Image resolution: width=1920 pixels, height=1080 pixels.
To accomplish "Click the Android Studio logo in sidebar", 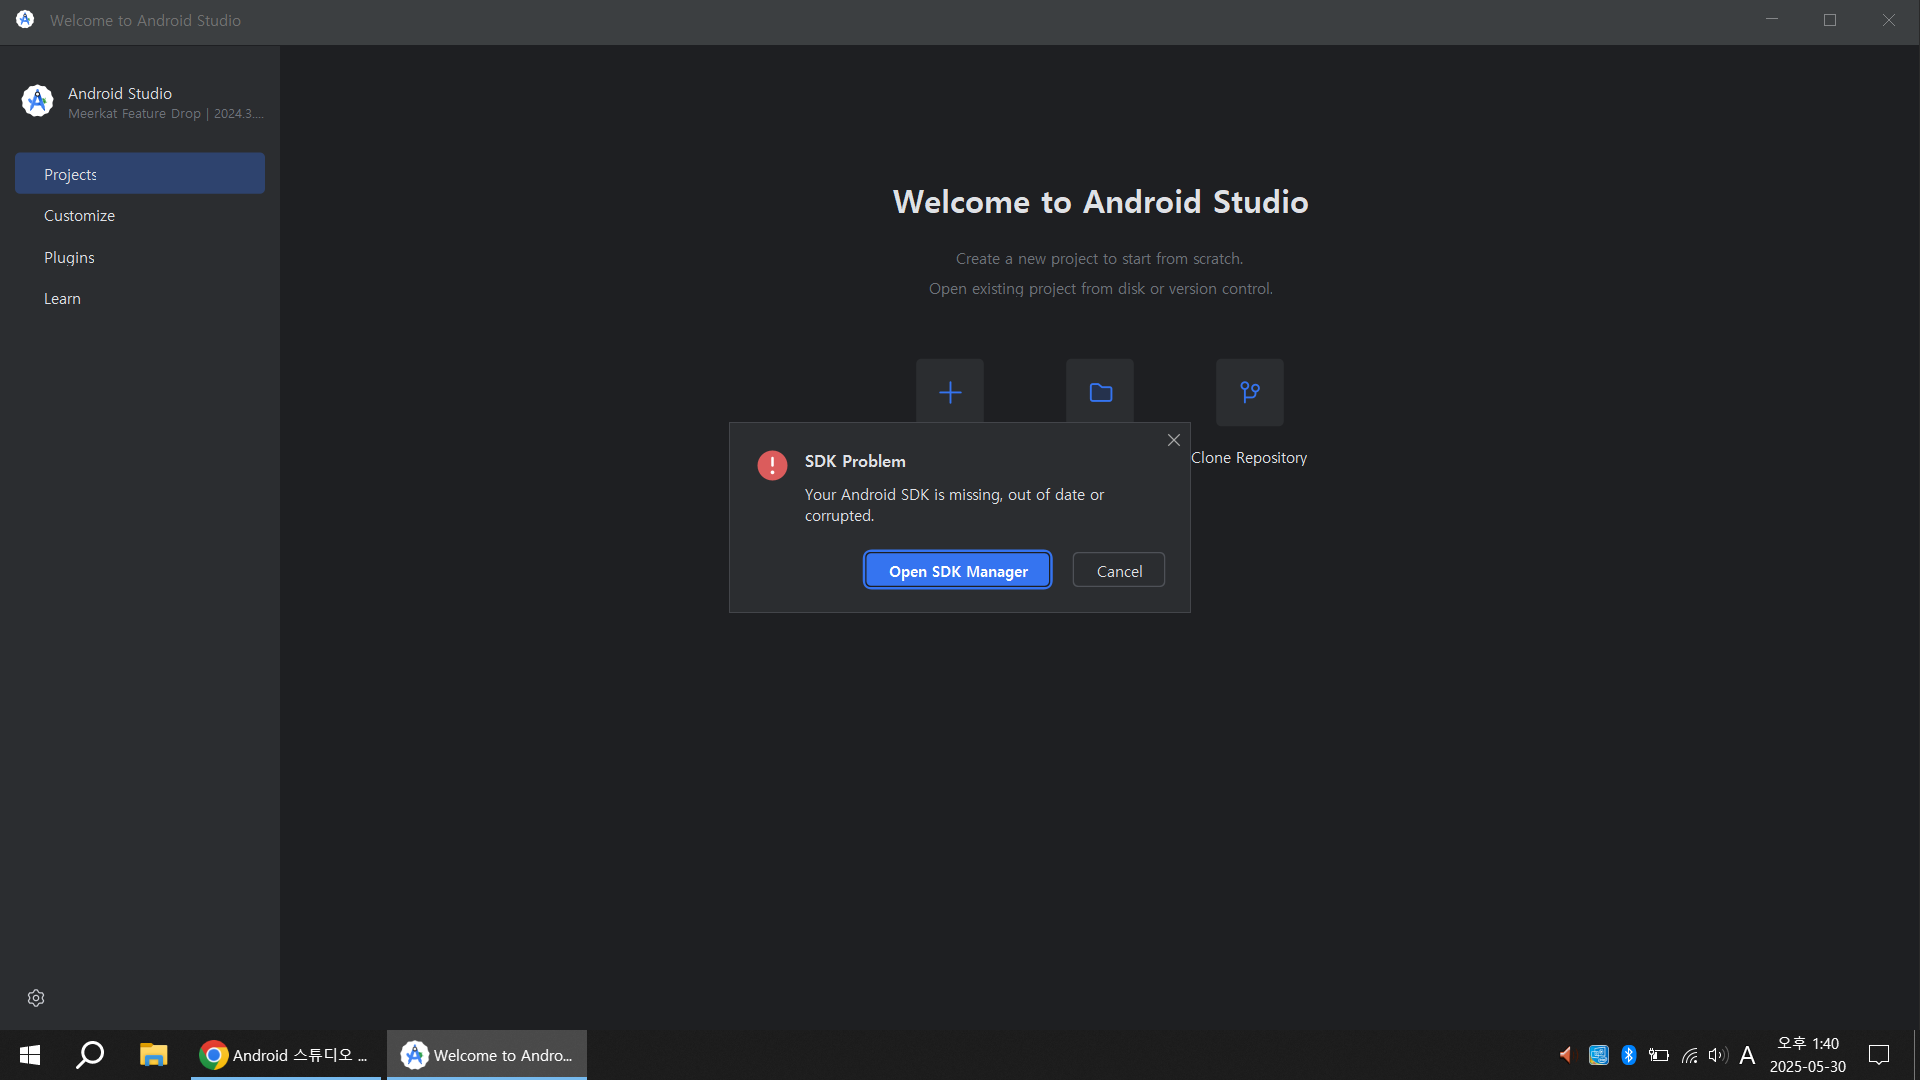I will (37, 101).
